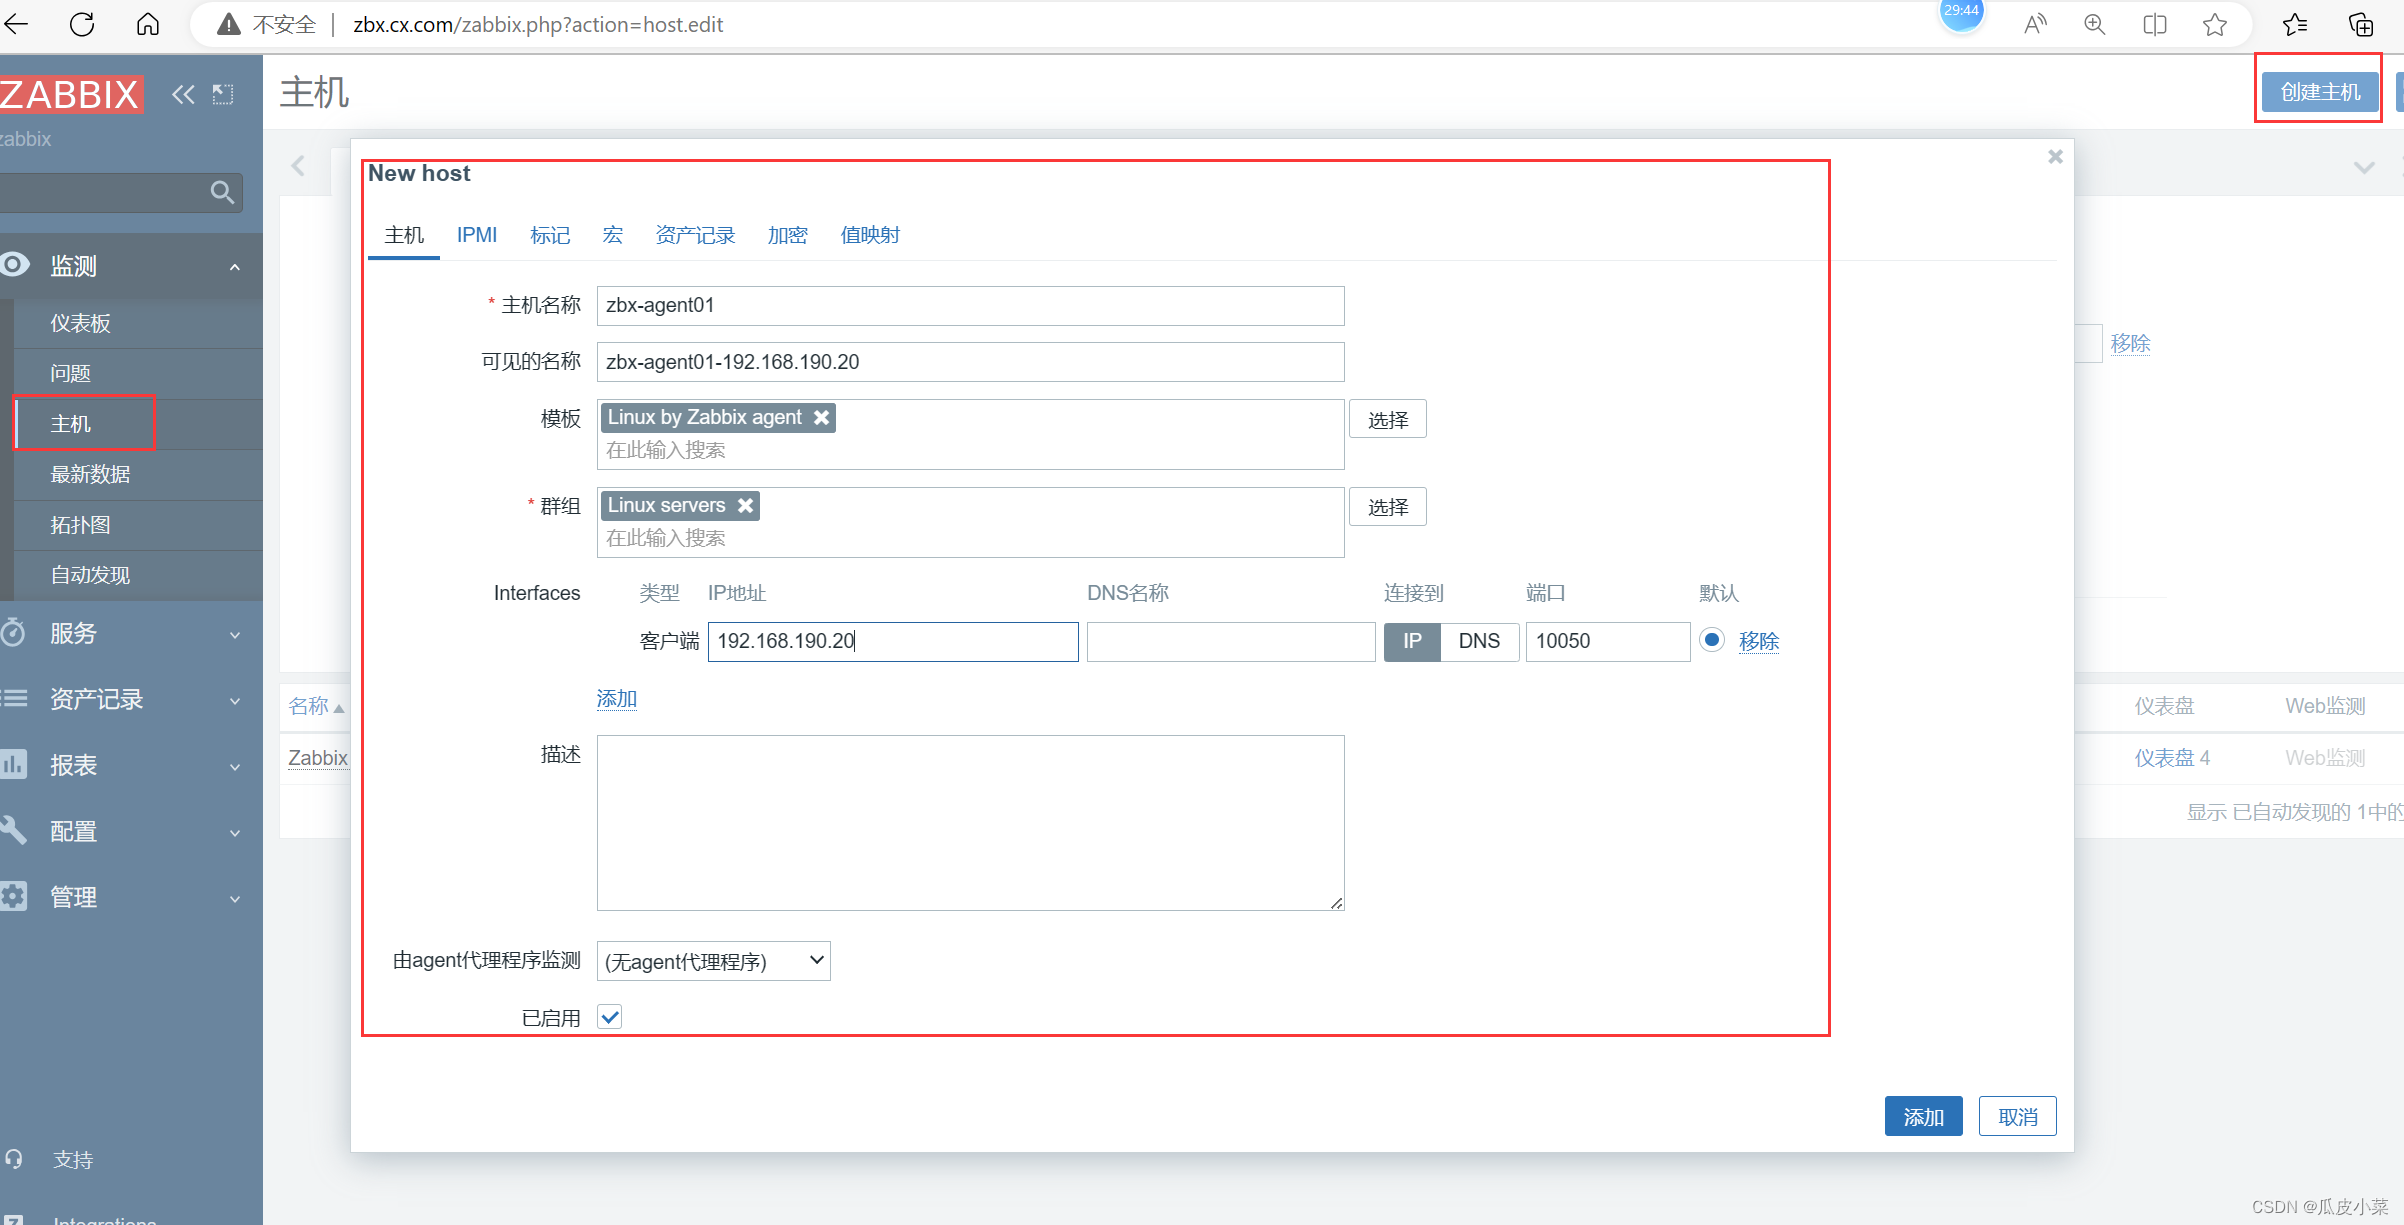Click the 添加 interface link

click(x=617, y=698)
